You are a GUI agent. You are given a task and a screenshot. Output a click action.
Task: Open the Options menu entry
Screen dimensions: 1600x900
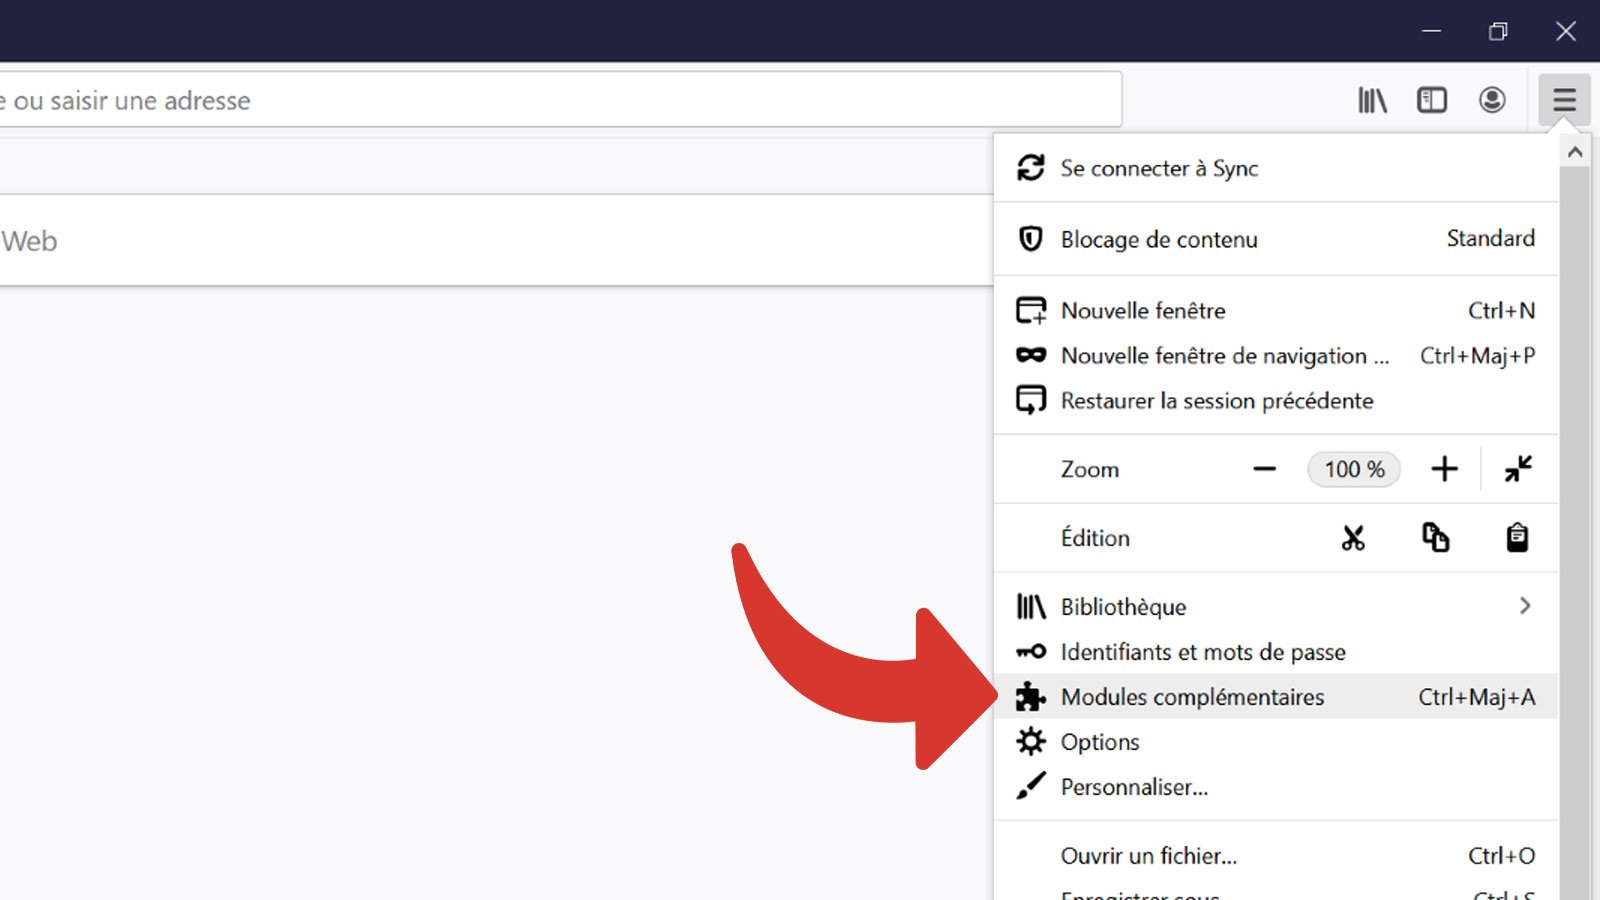[x=1100, y=742]
